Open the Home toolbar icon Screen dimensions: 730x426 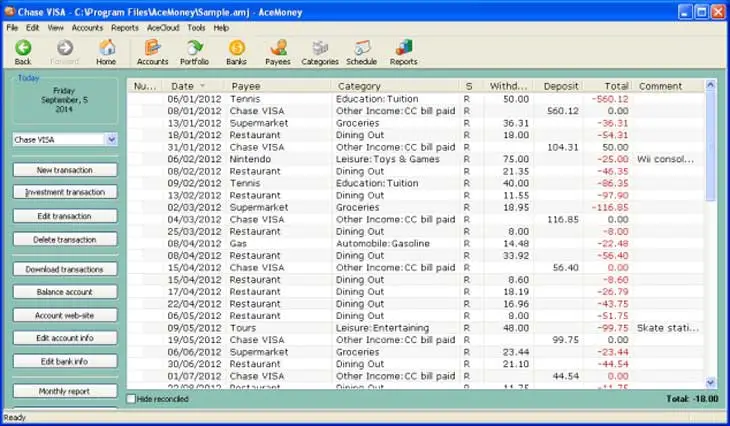(106, 52)
